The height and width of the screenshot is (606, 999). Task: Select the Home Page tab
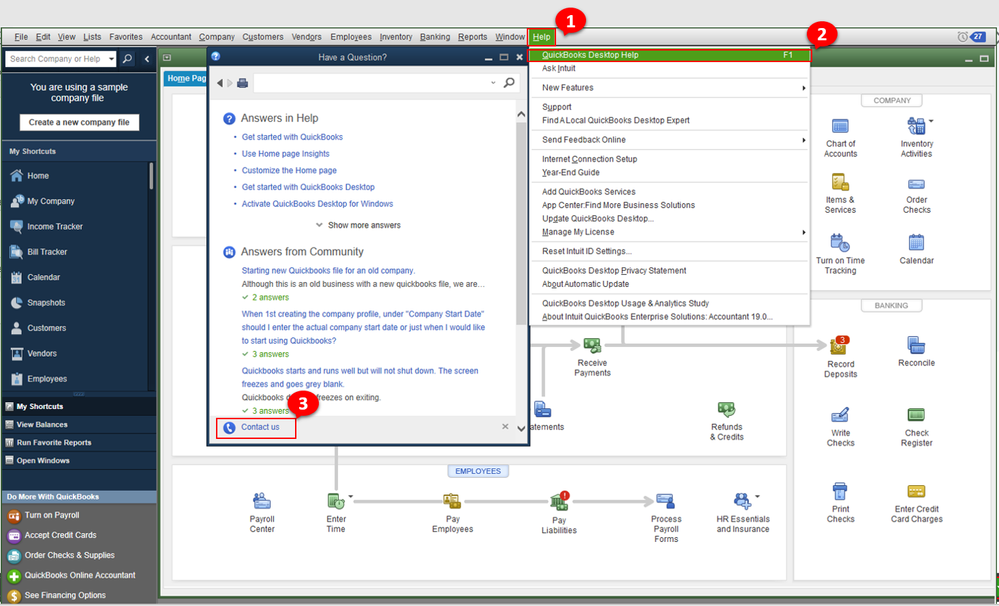[185, 78]
